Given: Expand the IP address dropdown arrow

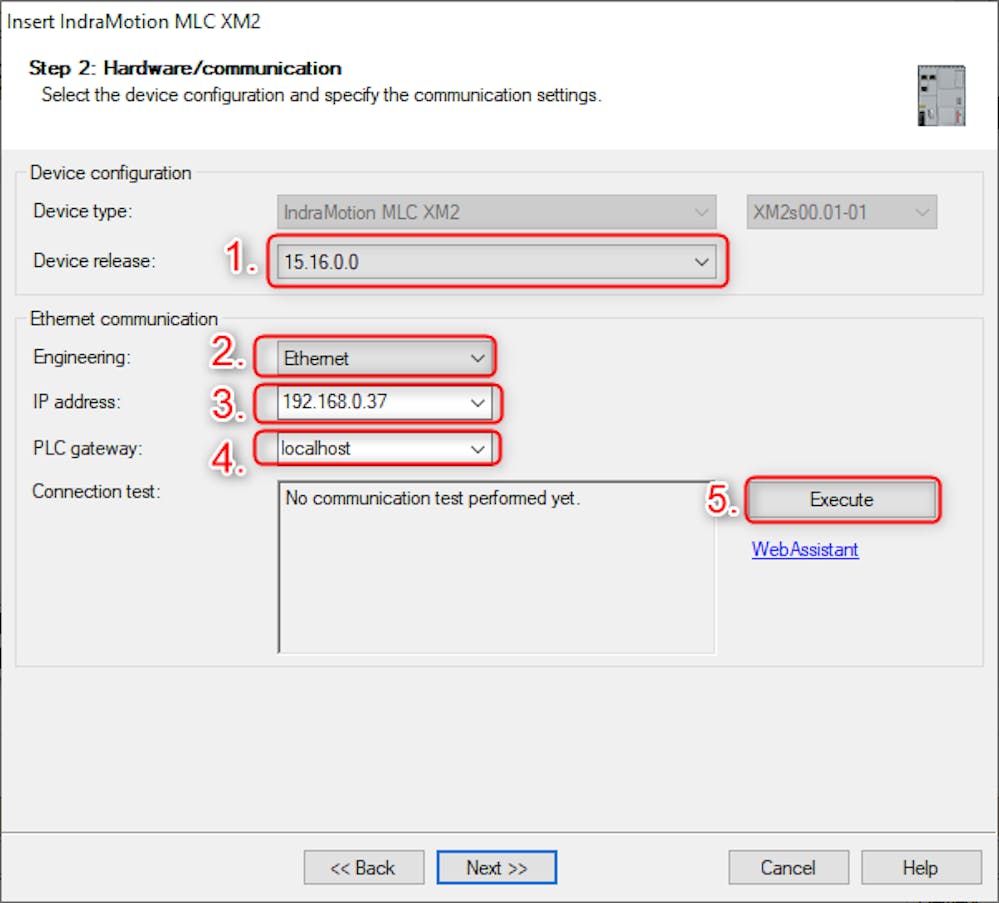Looking at the screenshot, I should pyautogui.click(x=477, y=403).
